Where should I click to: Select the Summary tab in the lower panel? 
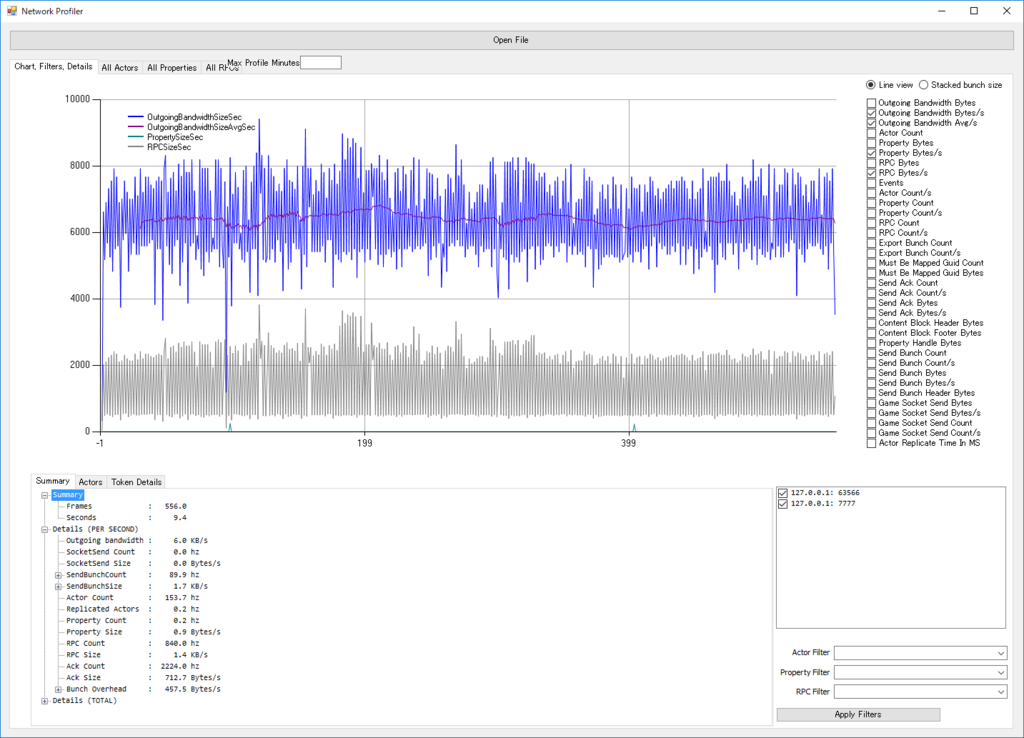pyautogui.click(x=52, y=481)
